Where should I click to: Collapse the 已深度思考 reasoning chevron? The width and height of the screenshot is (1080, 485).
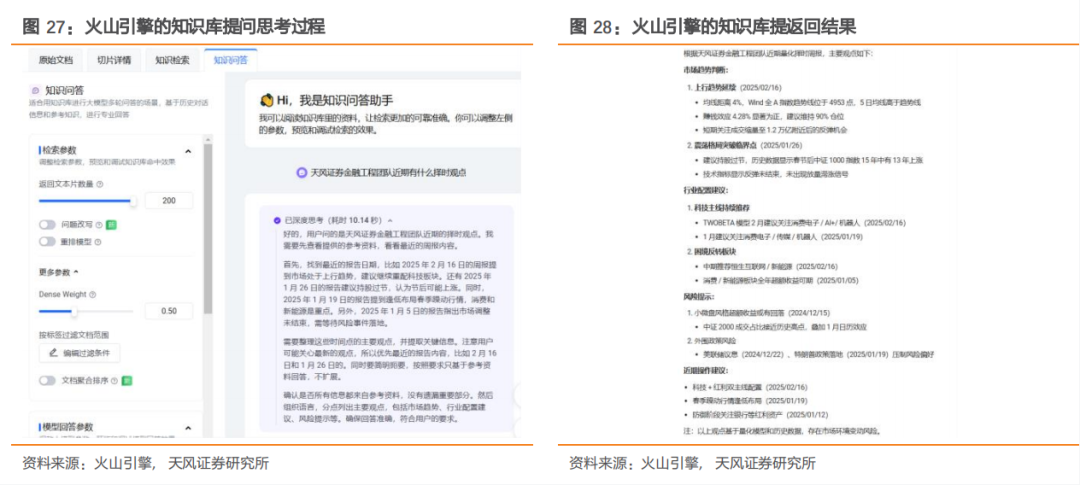(391, 220)
